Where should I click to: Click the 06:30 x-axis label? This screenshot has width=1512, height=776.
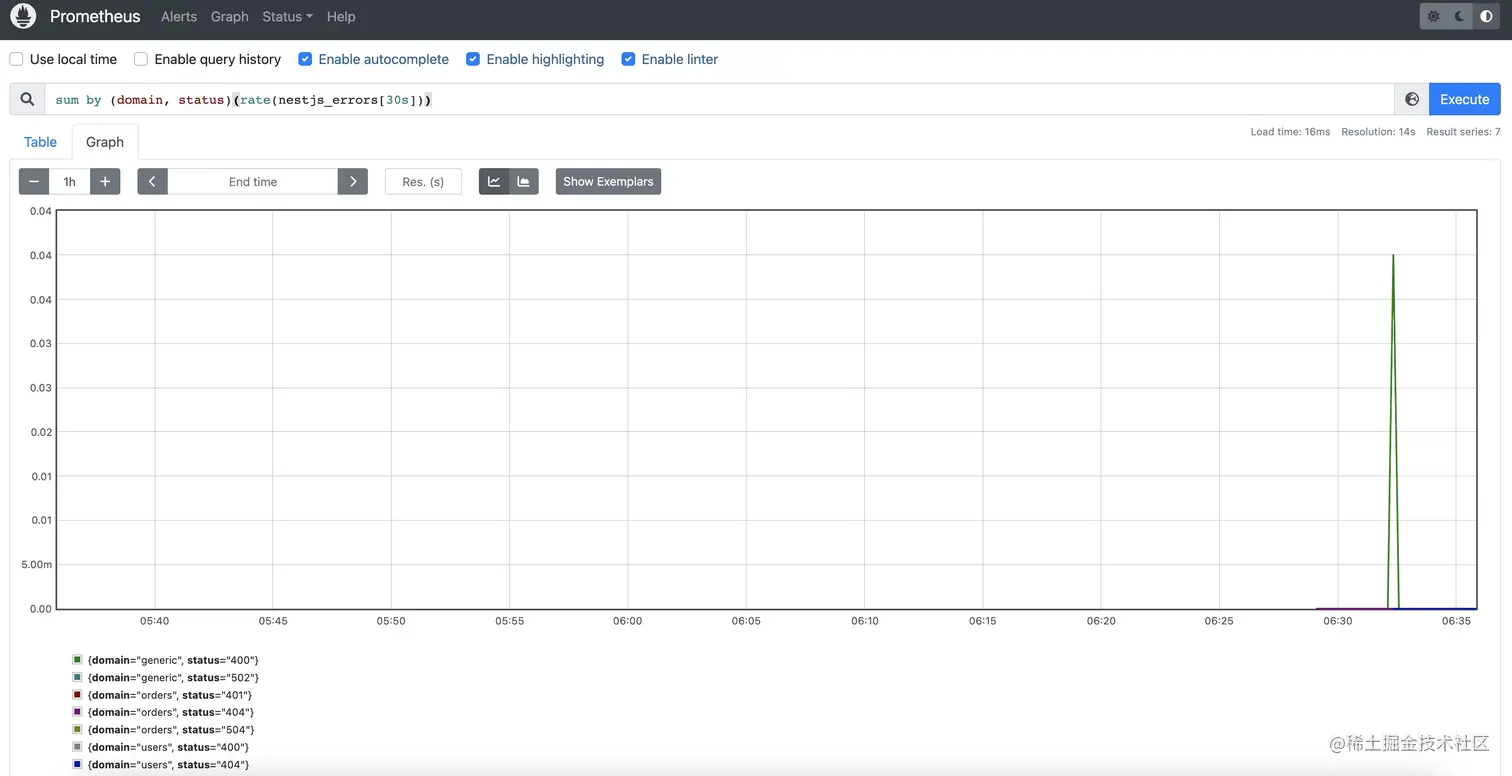(1337, 621)
